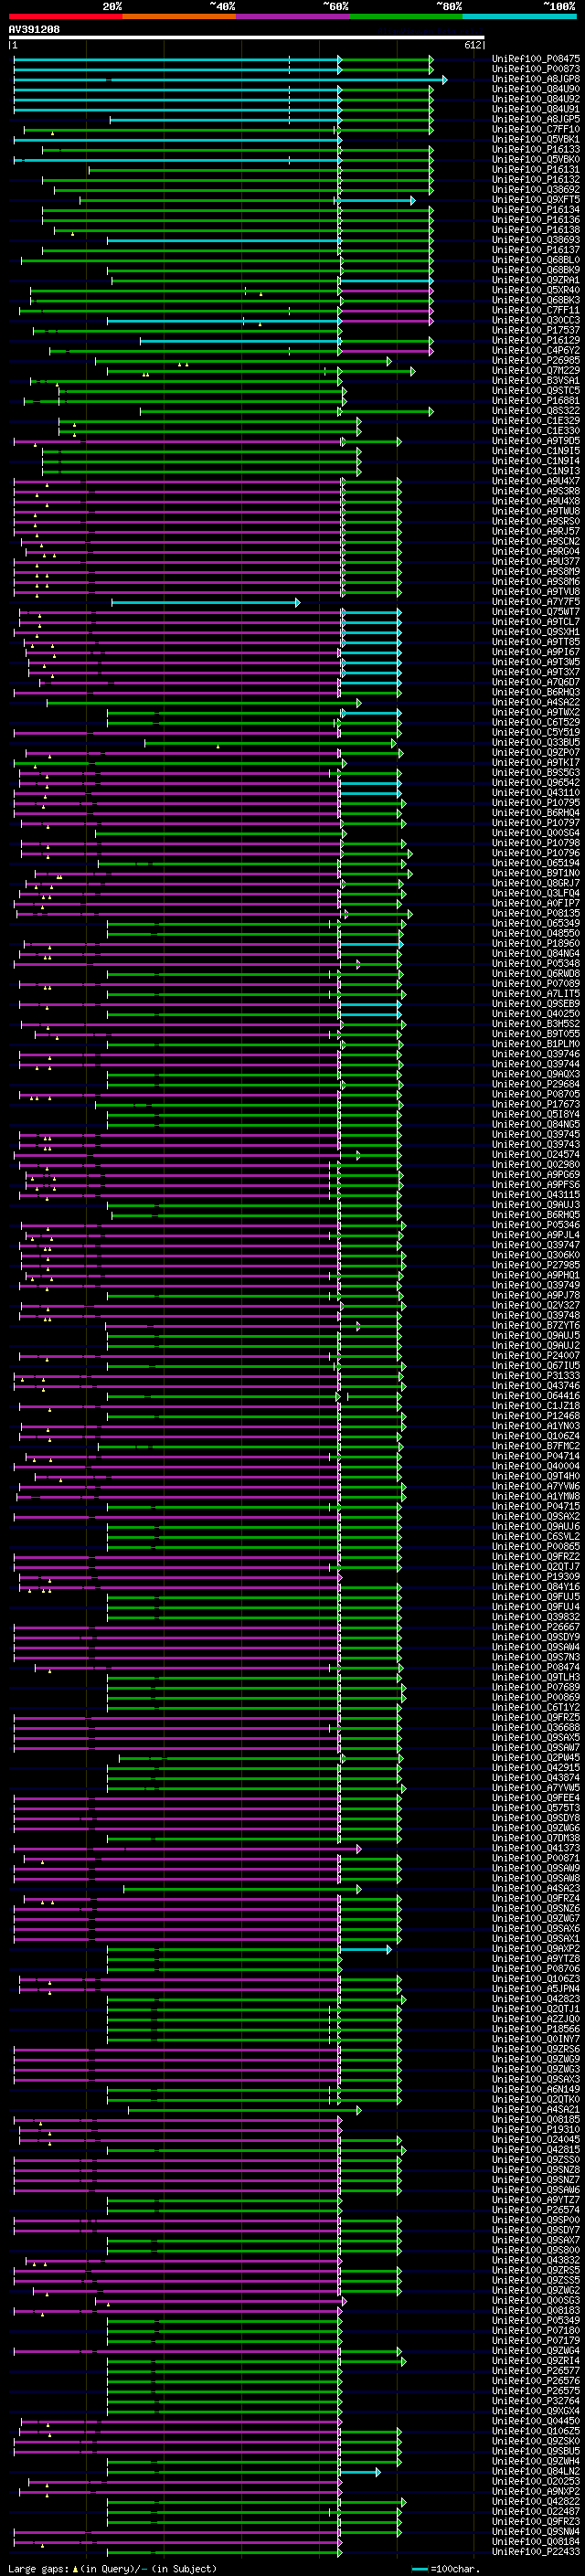The image size is (585, 2576).
Task: Select hit UniRef100_P26985
Action: coord(536,361)
